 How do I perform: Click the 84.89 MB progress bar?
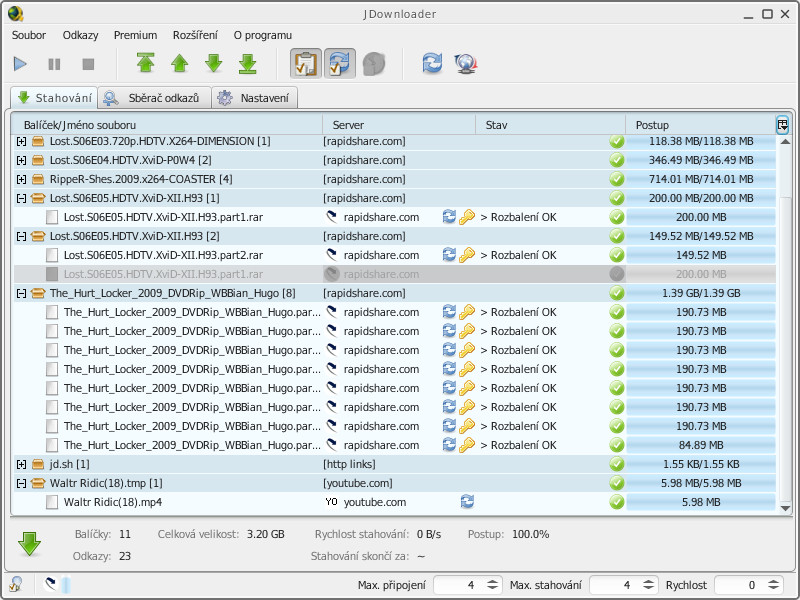[701, 445]
